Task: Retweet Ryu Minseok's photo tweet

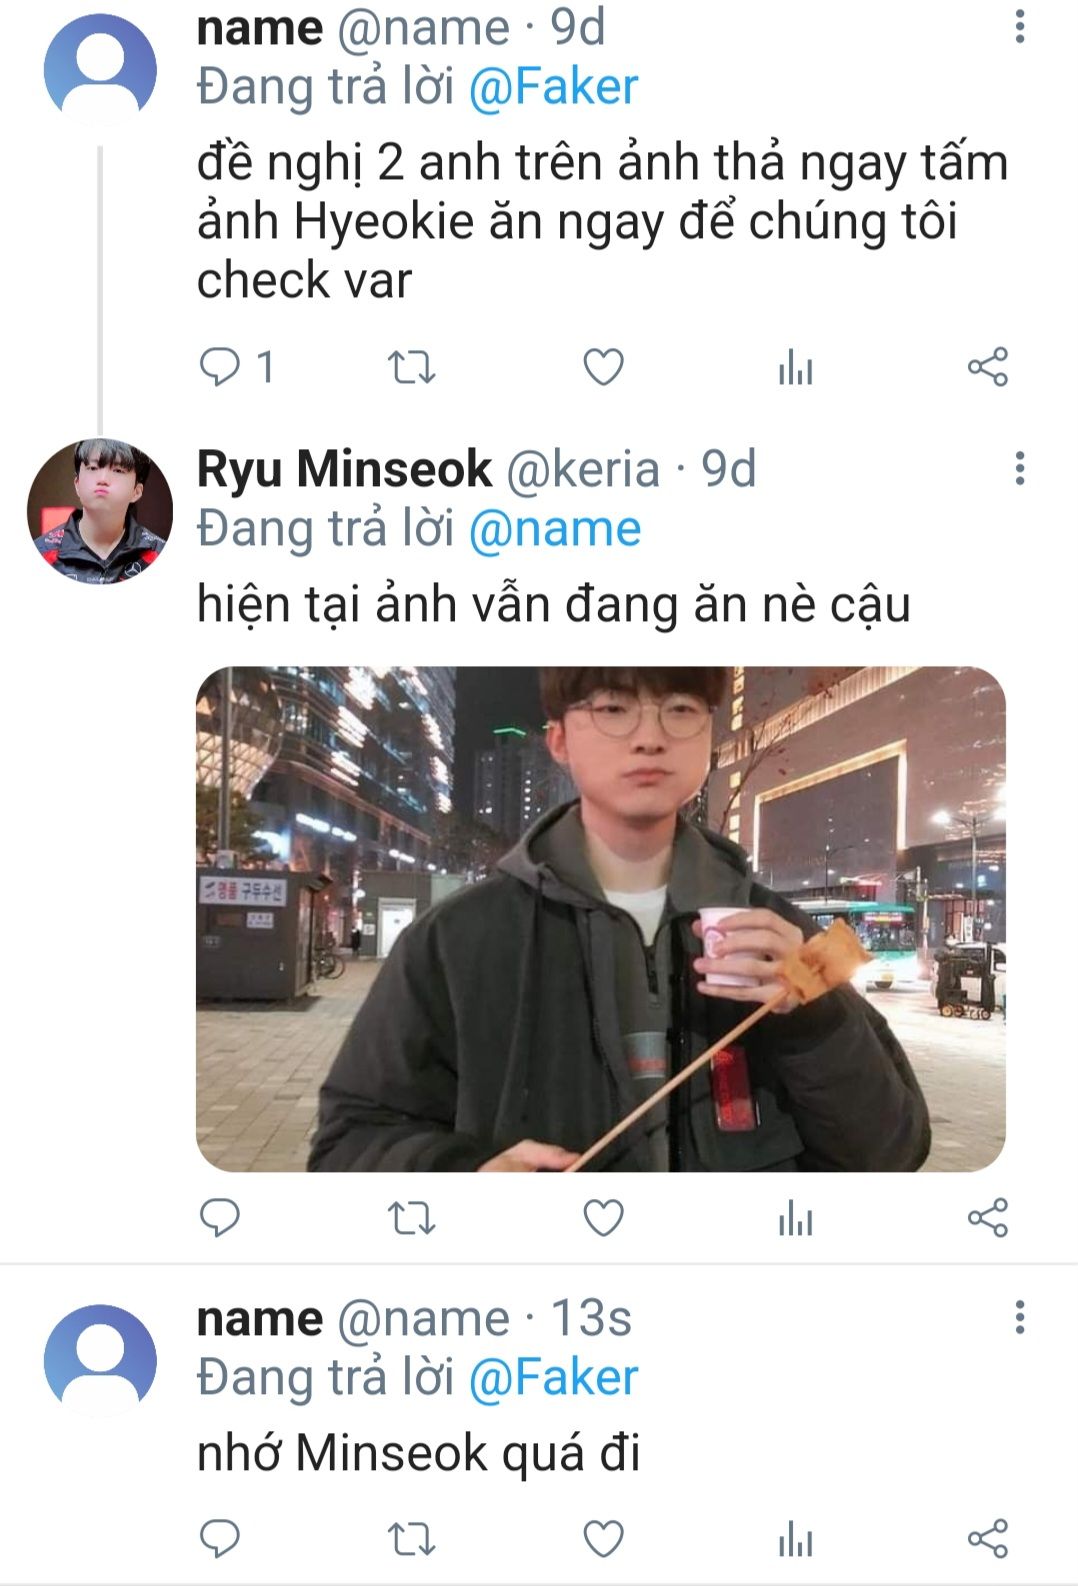Action: point(411,1218)
